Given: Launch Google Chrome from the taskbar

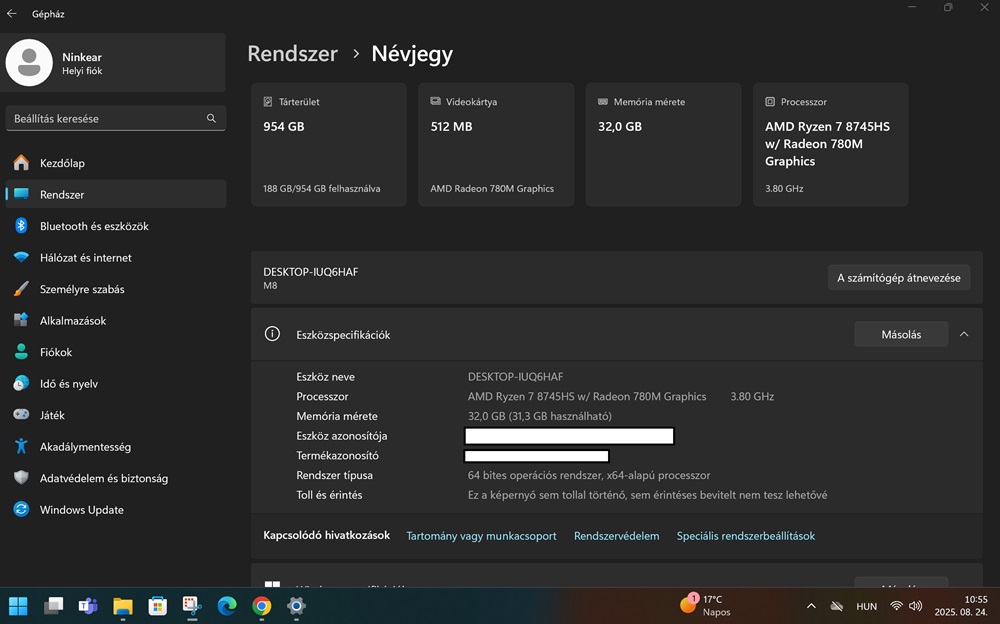Looking at the screenshot, I should click(262, 605).
